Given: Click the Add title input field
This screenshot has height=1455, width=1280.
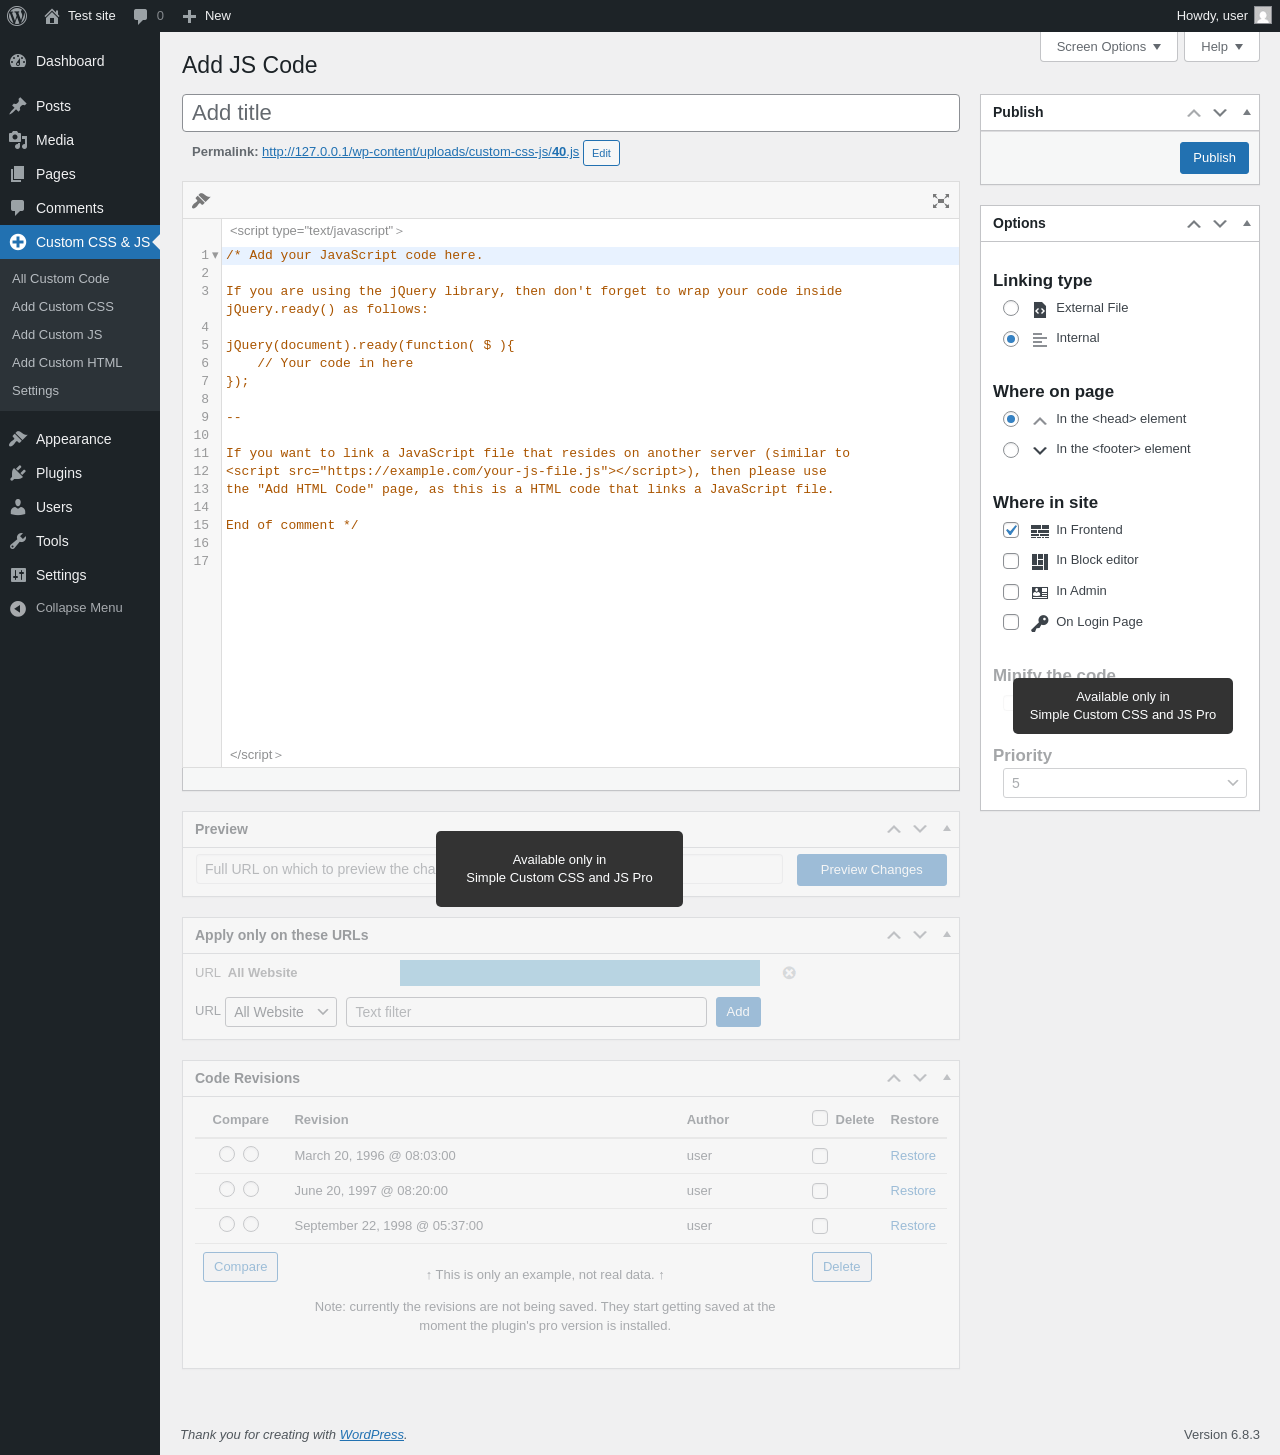Looking at the screenshot, I should coord(571,113).
